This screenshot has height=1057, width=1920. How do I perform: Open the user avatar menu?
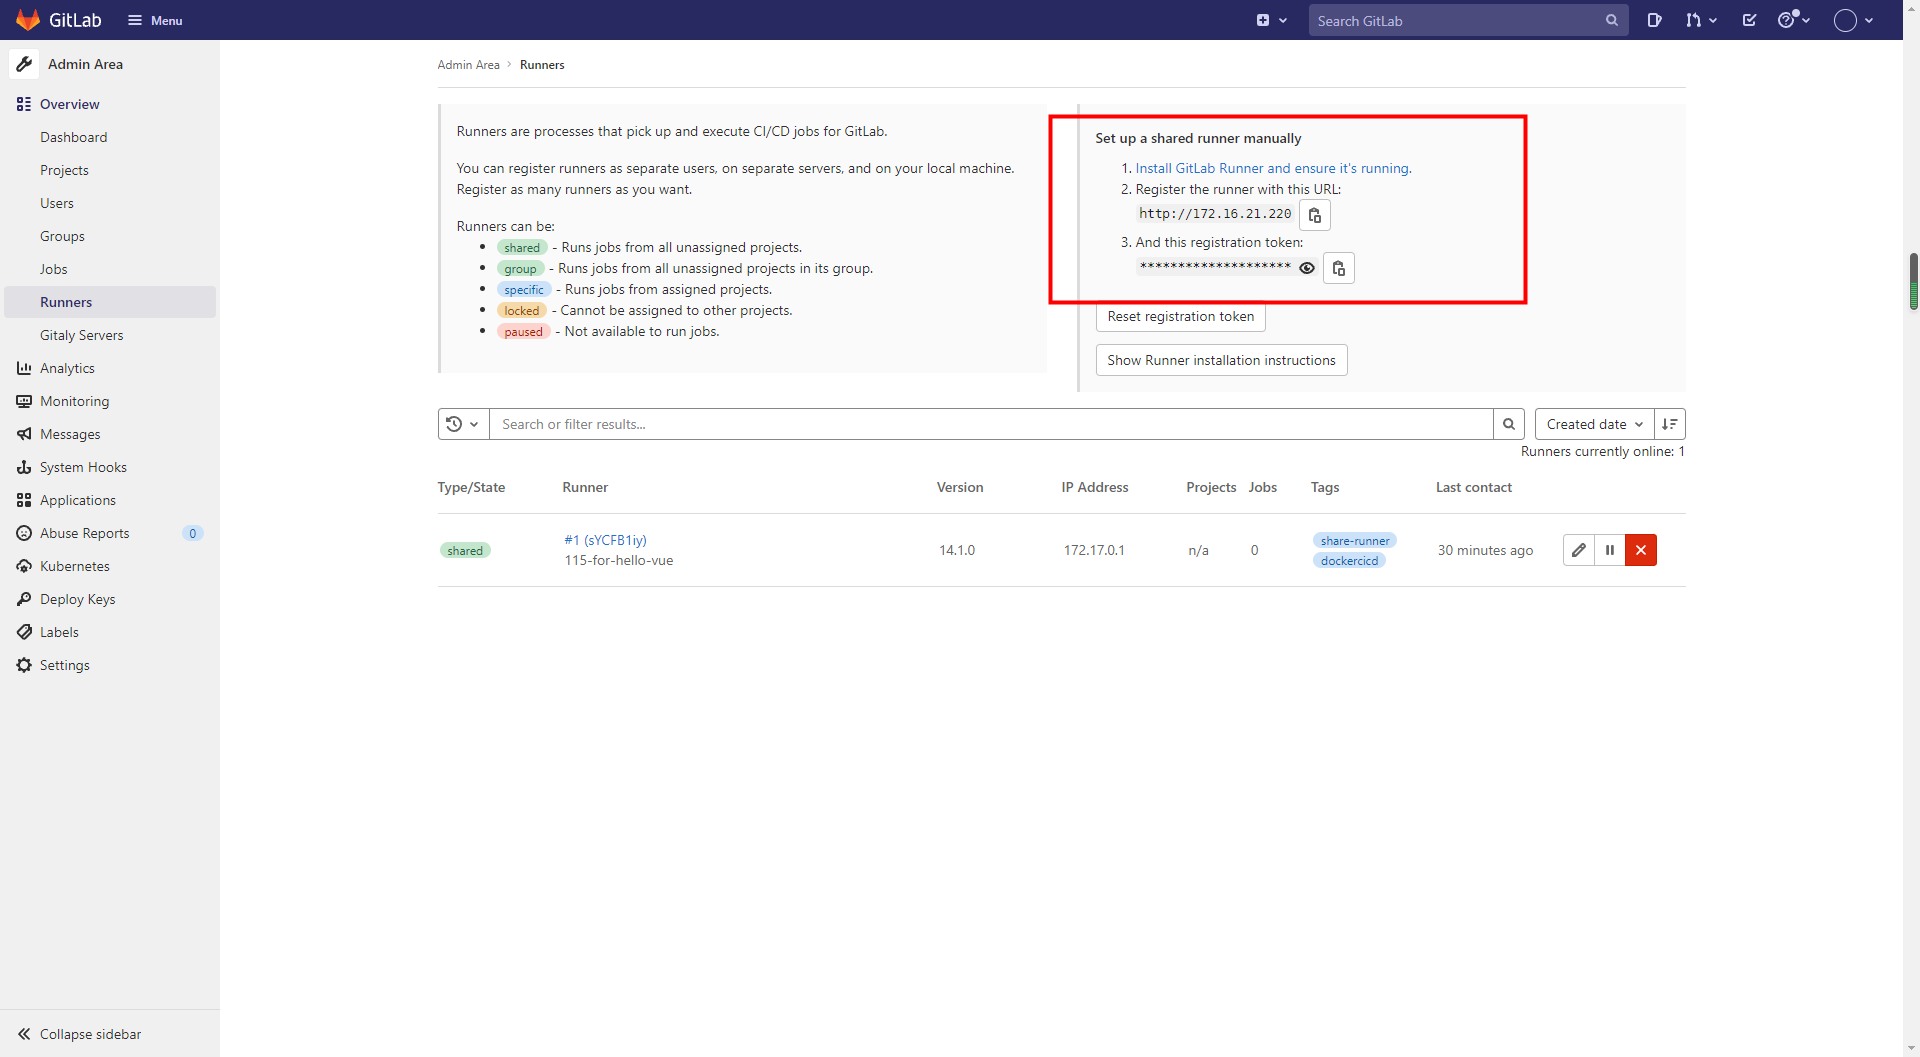pyautogui.click(x=1853, y=20)
